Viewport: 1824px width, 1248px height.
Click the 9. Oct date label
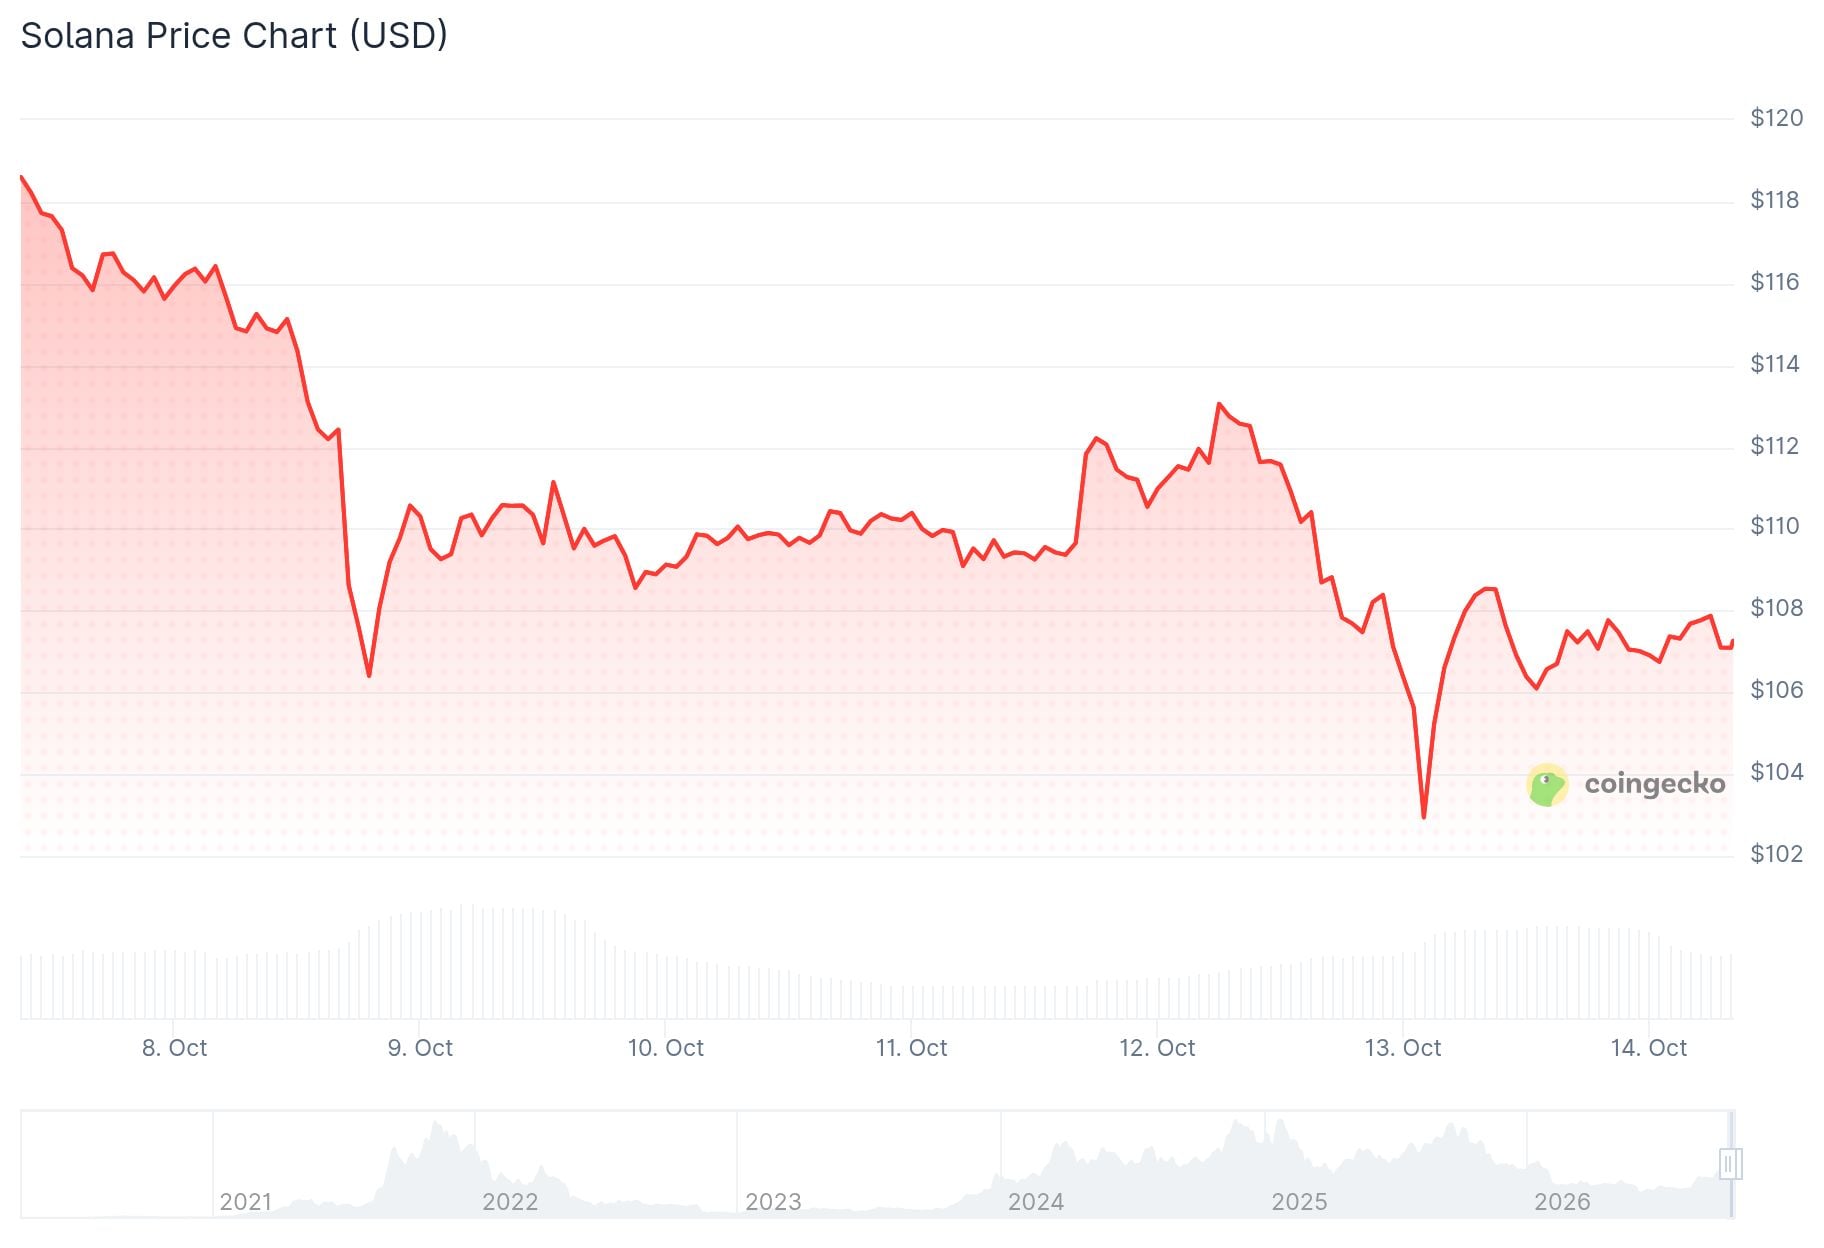(x=420, y=1048)
